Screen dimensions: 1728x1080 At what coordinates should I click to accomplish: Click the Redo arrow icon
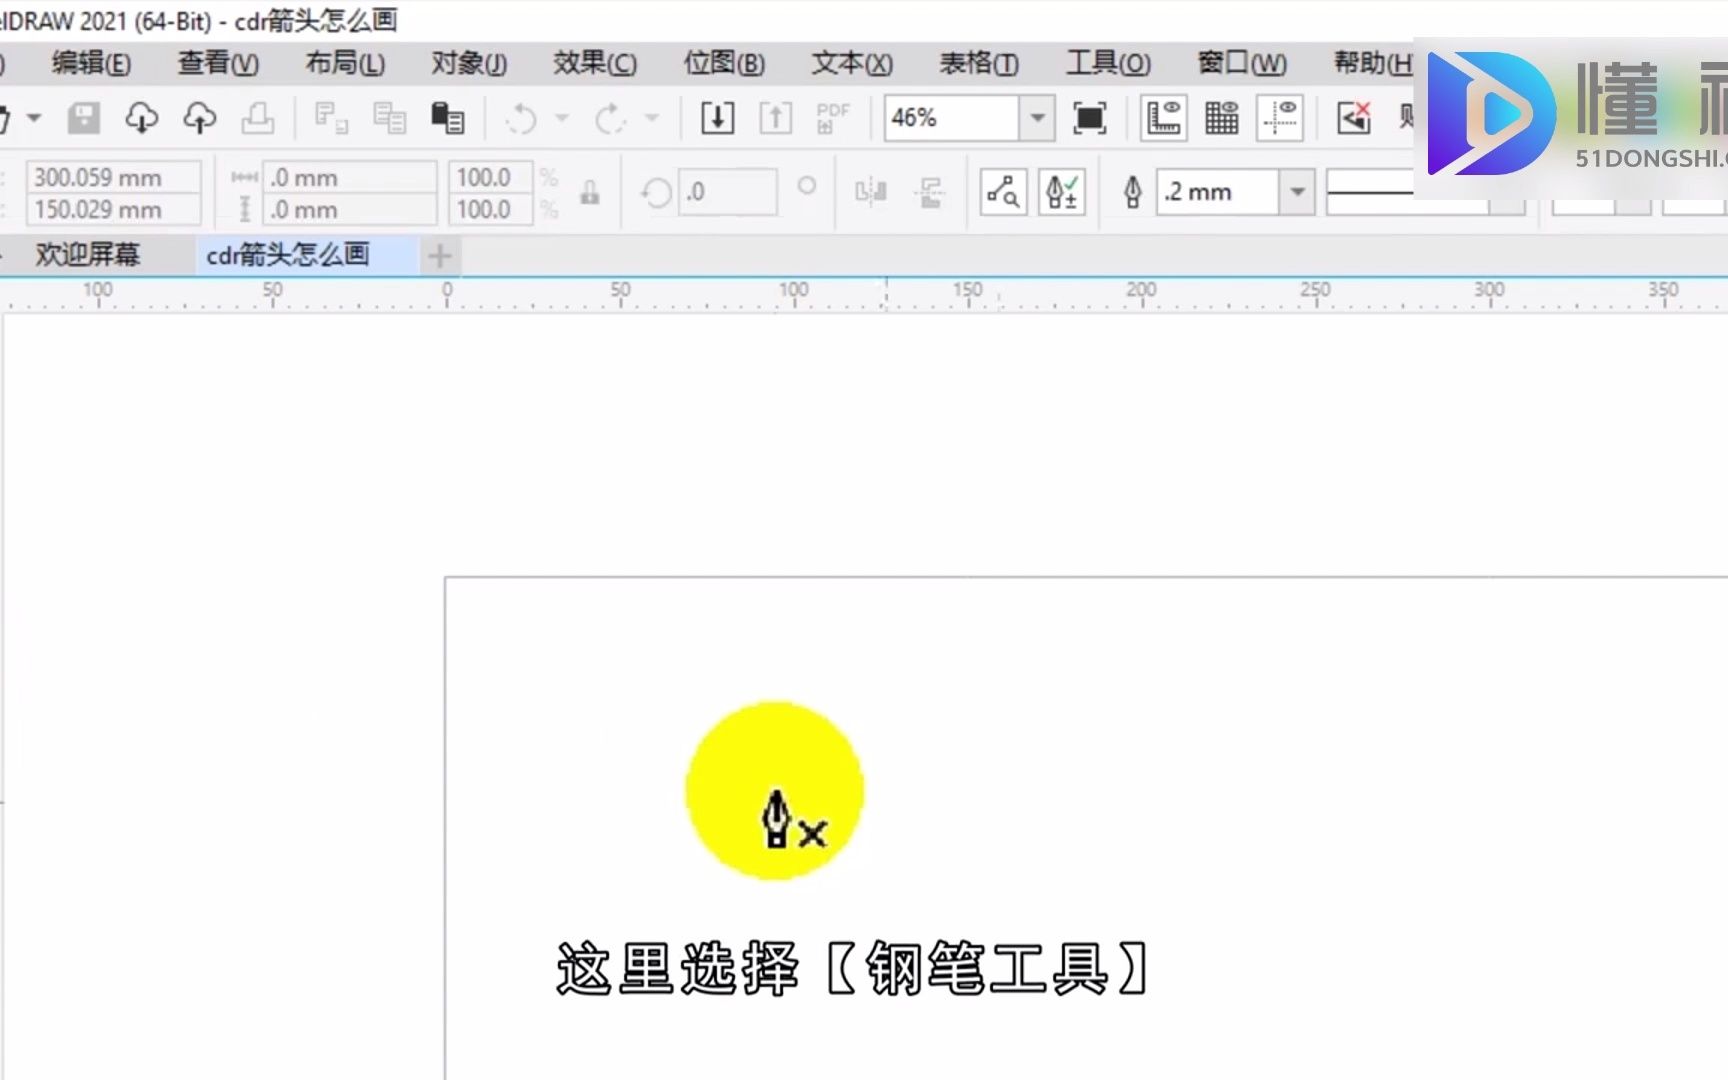click(x=610, y=119)
